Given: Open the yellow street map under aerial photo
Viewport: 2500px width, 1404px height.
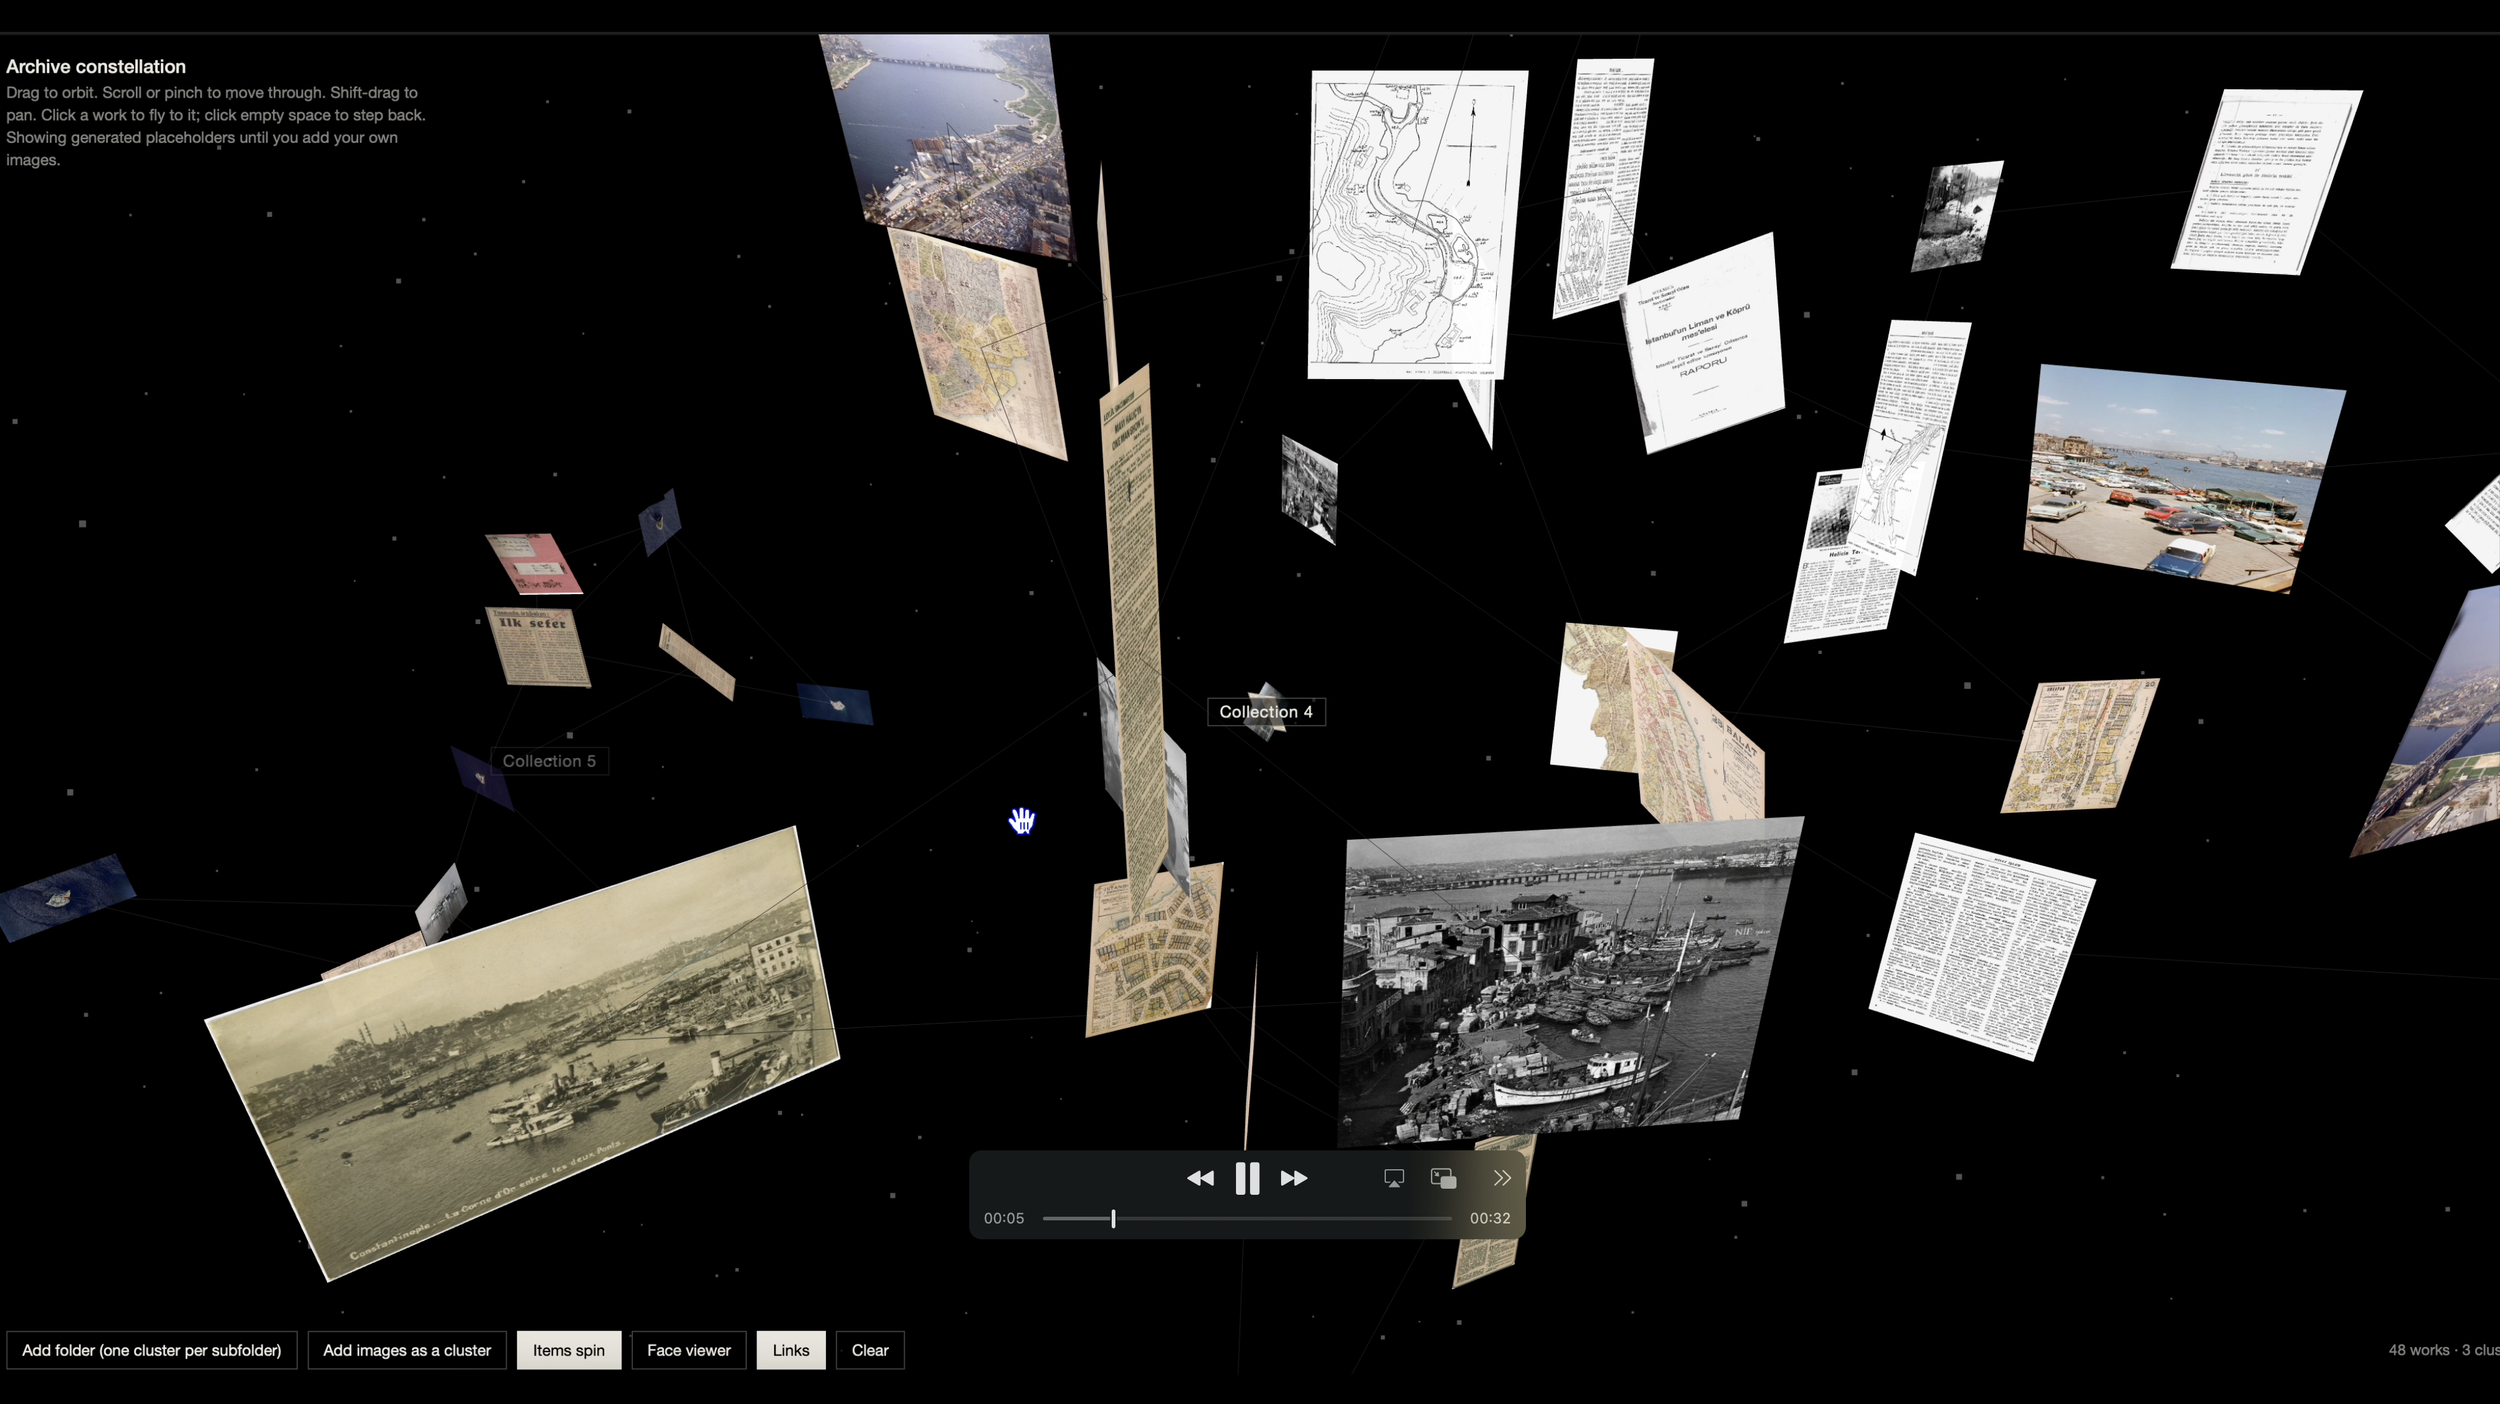Looking at the screenshot, I should pos(980,345).
